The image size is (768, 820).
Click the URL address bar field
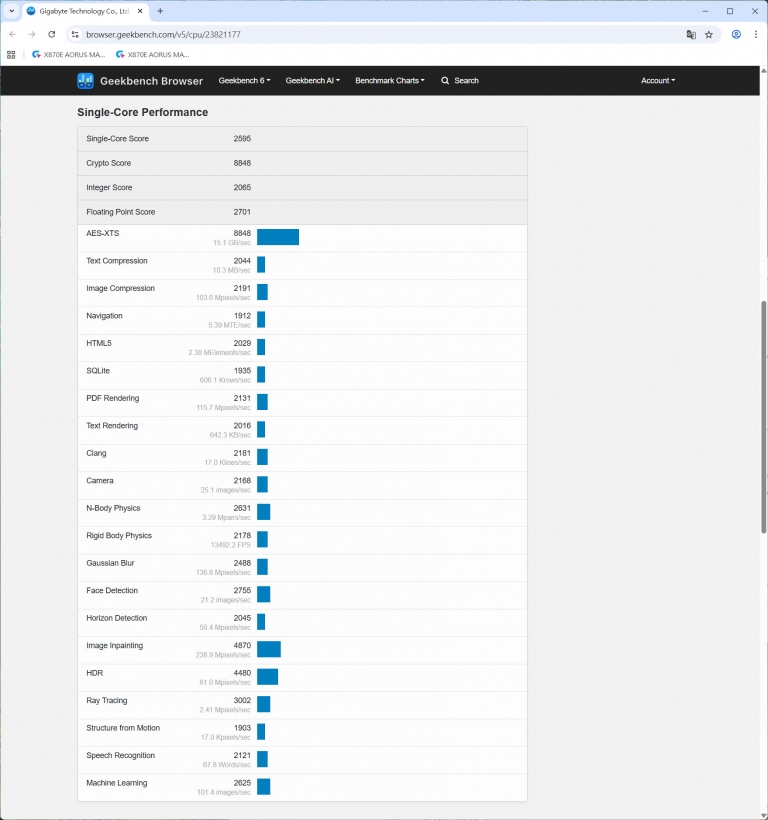[380, 34]
